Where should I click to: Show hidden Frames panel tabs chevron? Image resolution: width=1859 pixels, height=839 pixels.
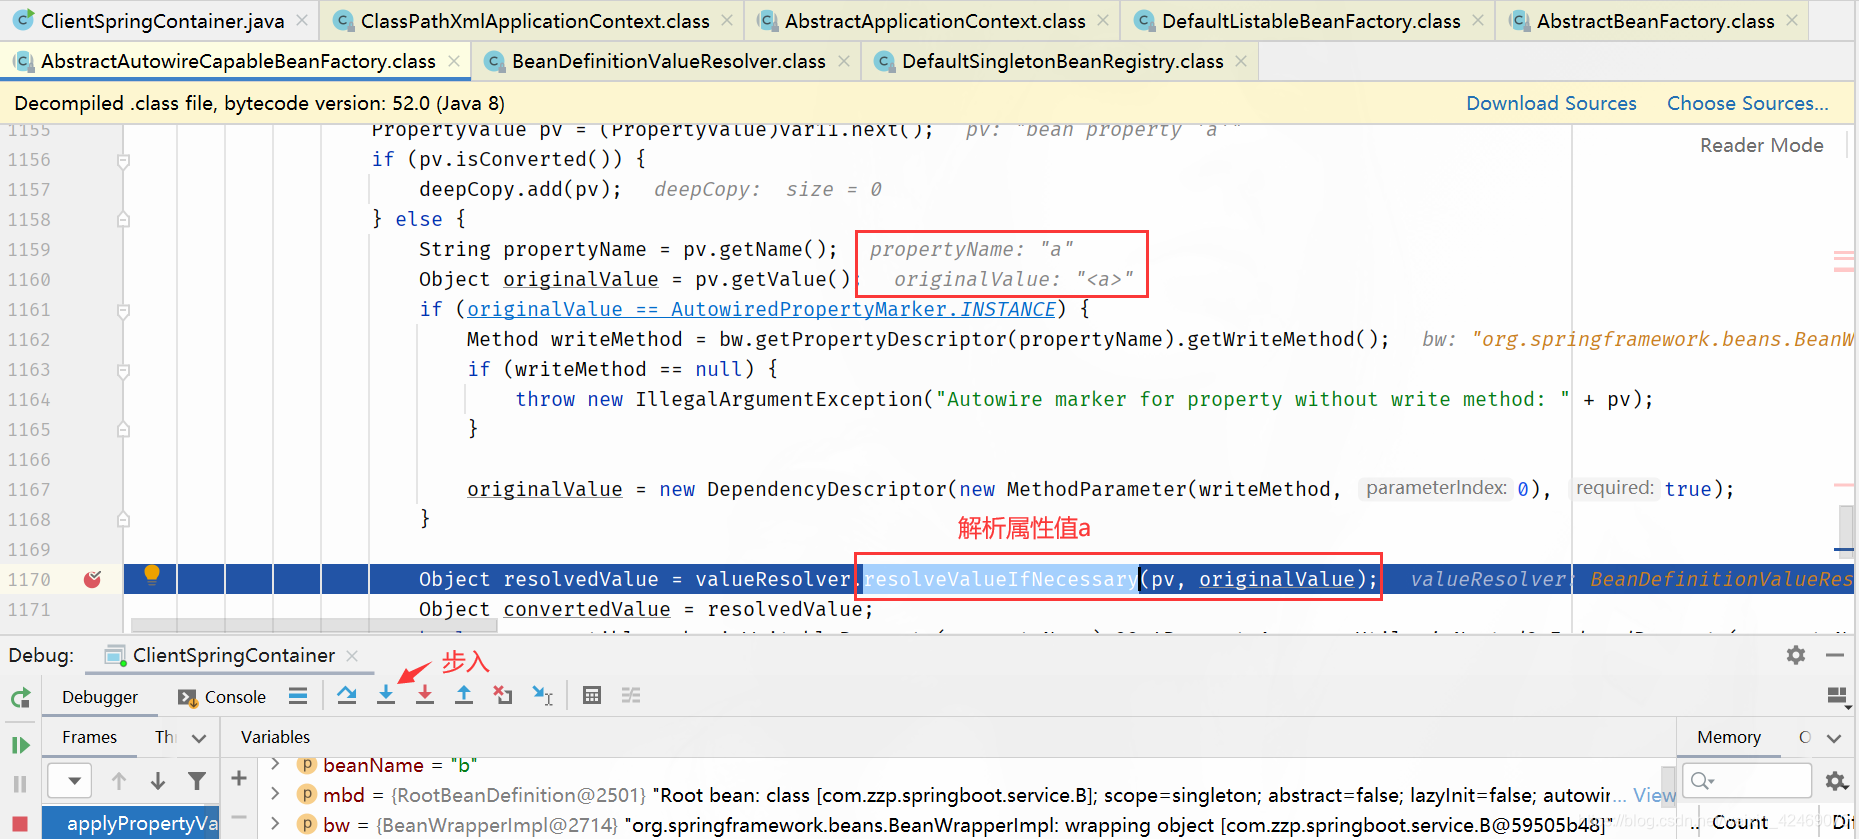[199, 738]
